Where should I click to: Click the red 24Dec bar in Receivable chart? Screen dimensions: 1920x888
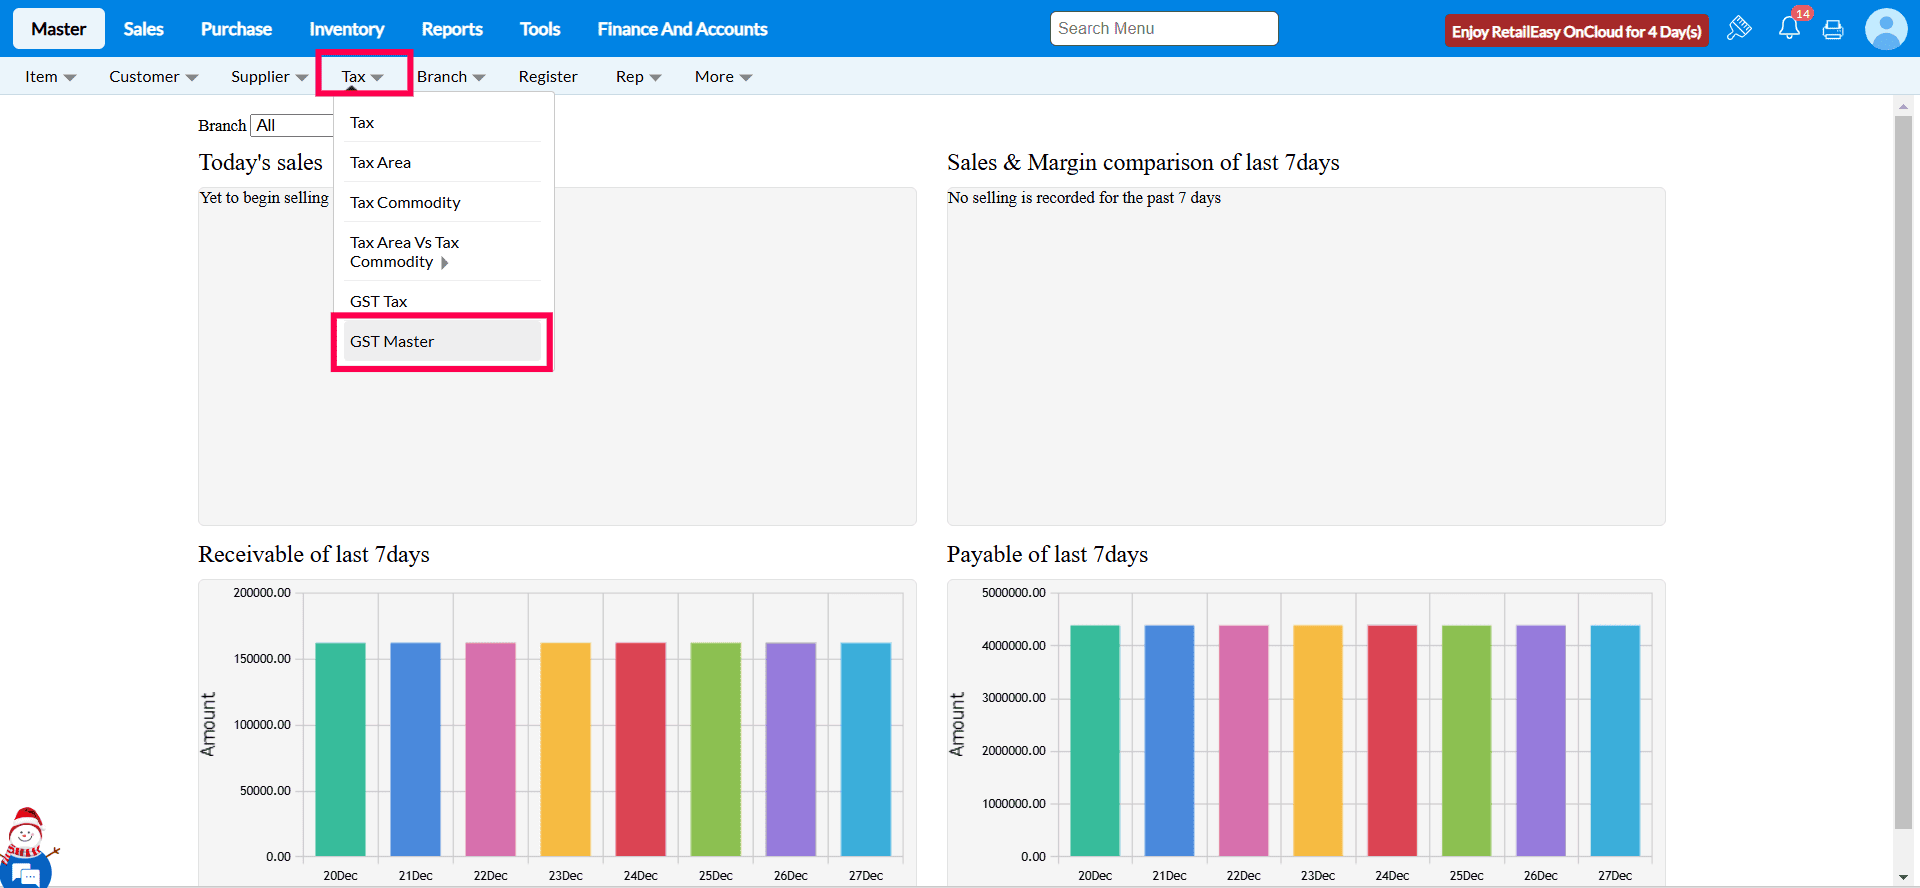640,748
